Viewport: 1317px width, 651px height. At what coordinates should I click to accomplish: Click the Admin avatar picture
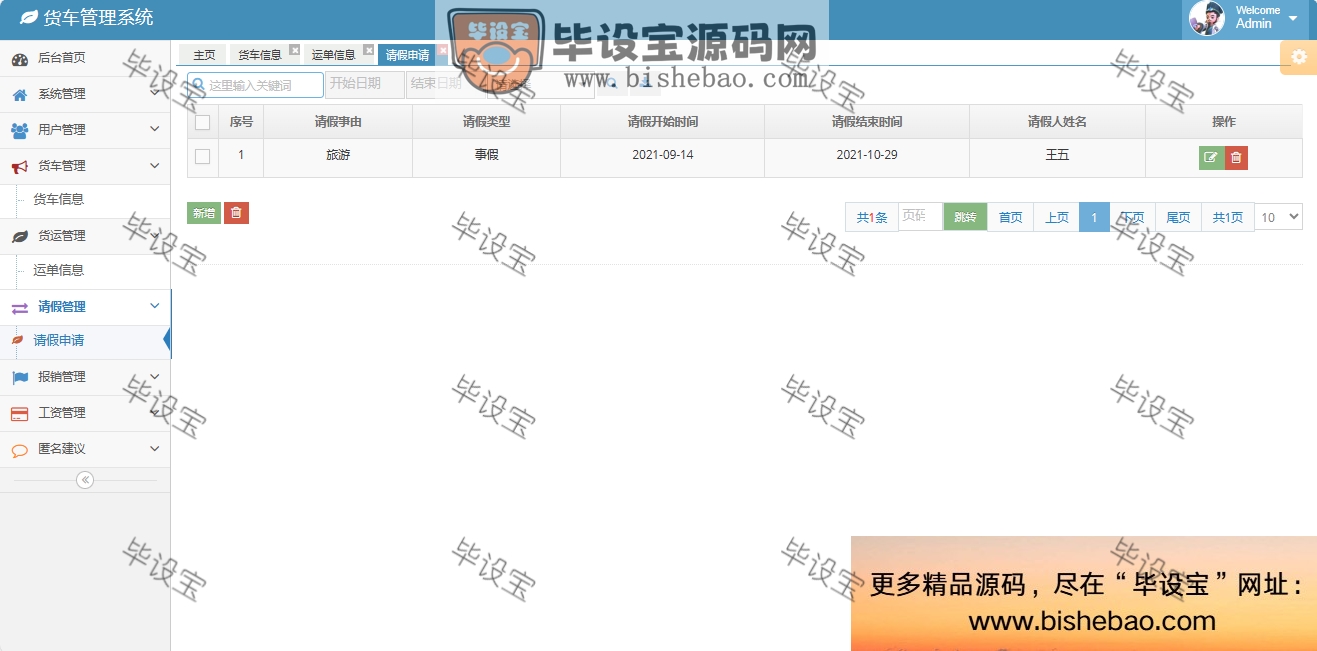(1206, 18)
